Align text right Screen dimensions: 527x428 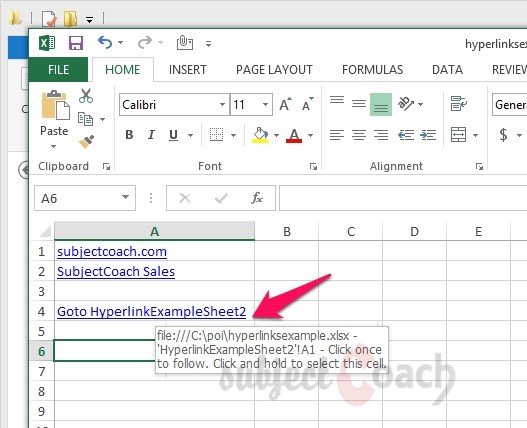coord(381,135)
